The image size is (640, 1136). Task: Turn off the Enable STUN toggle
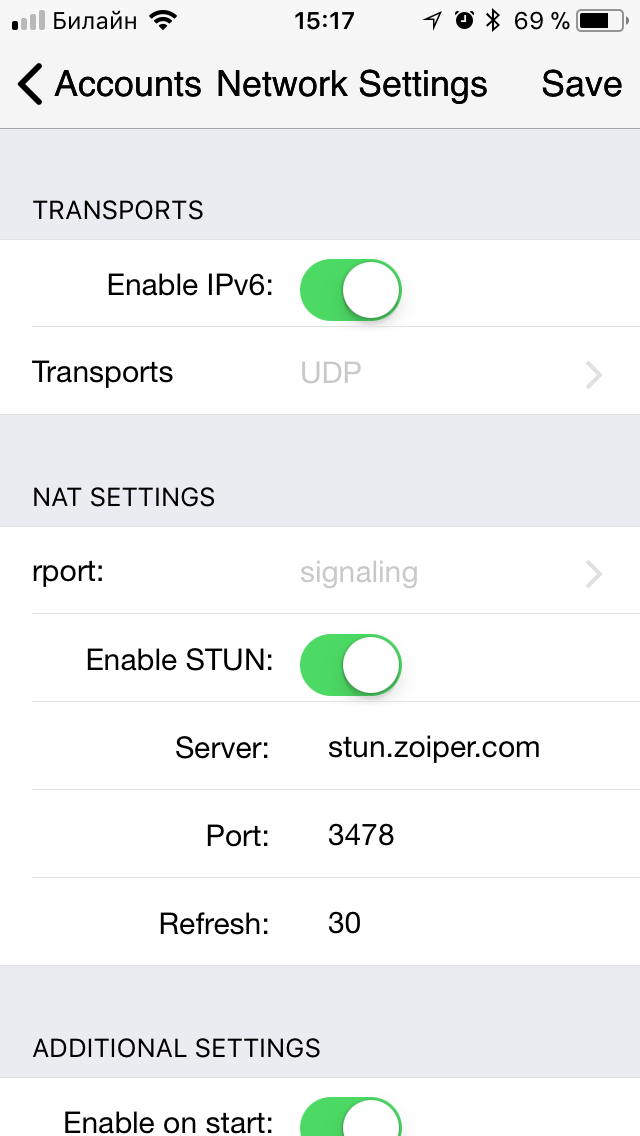coord(351,665)
